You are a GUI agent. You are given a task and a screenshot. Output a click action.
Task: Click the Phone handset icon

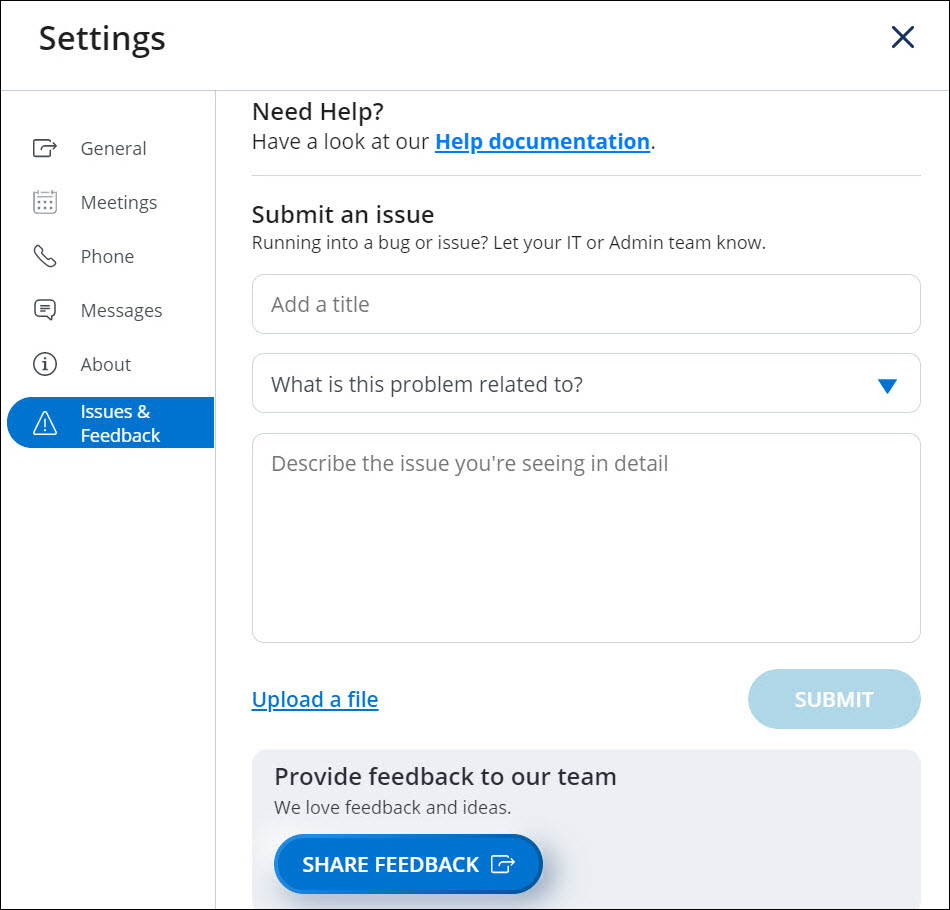pyautogui.click(x=45, y=256)
